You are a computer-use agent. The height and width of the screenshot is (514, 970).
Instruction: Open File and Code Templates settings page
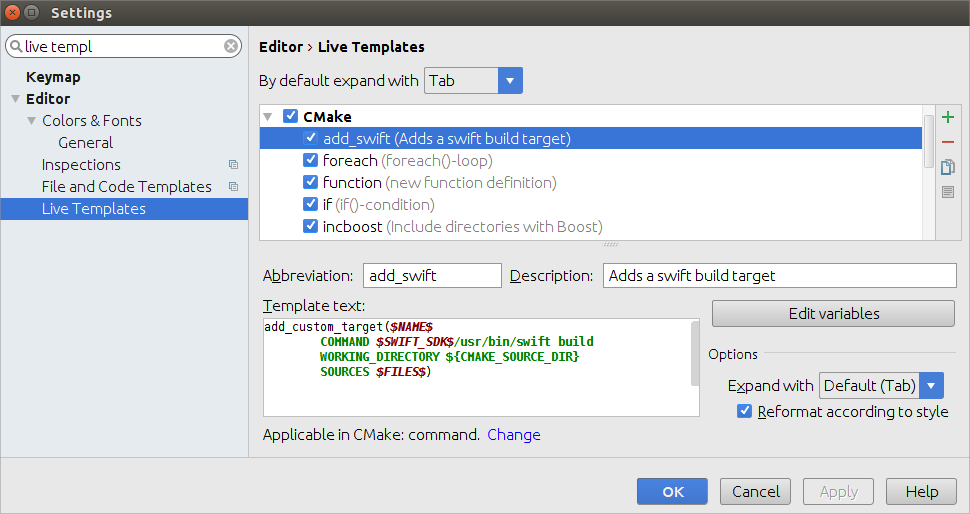pyautogui.click(x=126, y=187)
